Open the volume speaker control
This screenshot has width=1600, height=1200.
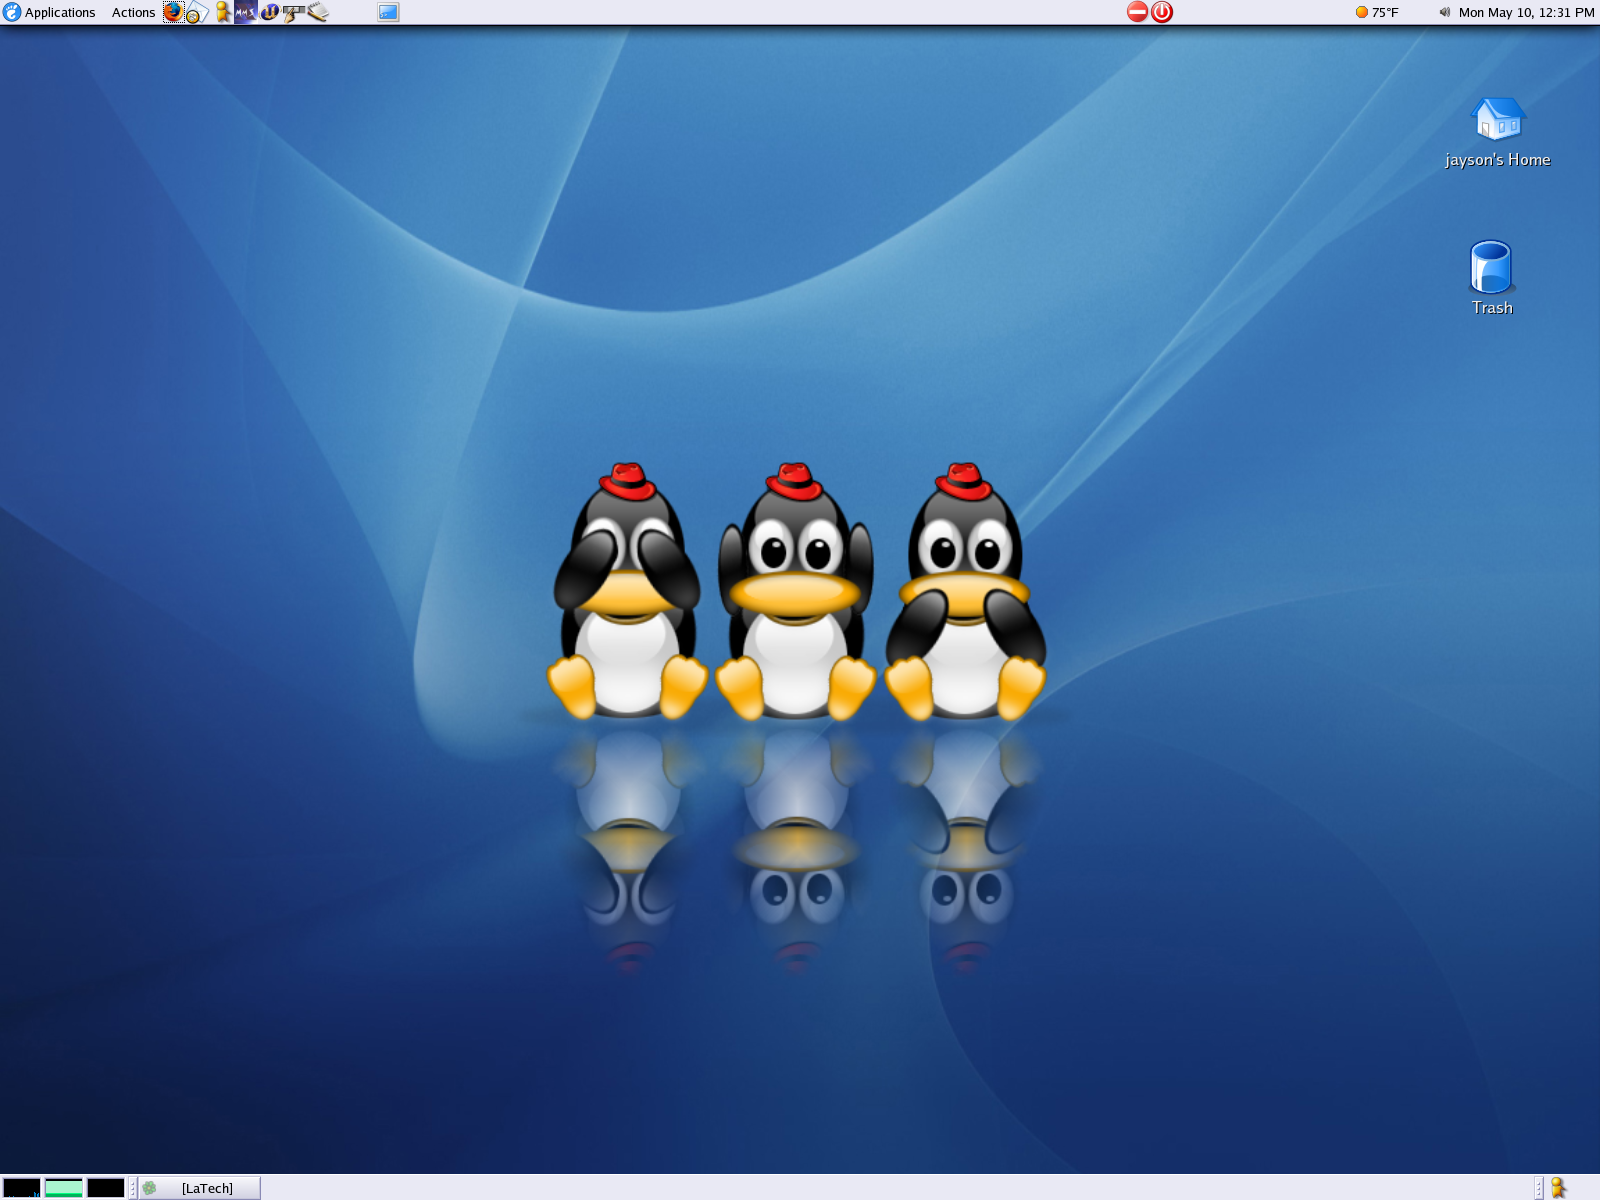pos(1444,12)
